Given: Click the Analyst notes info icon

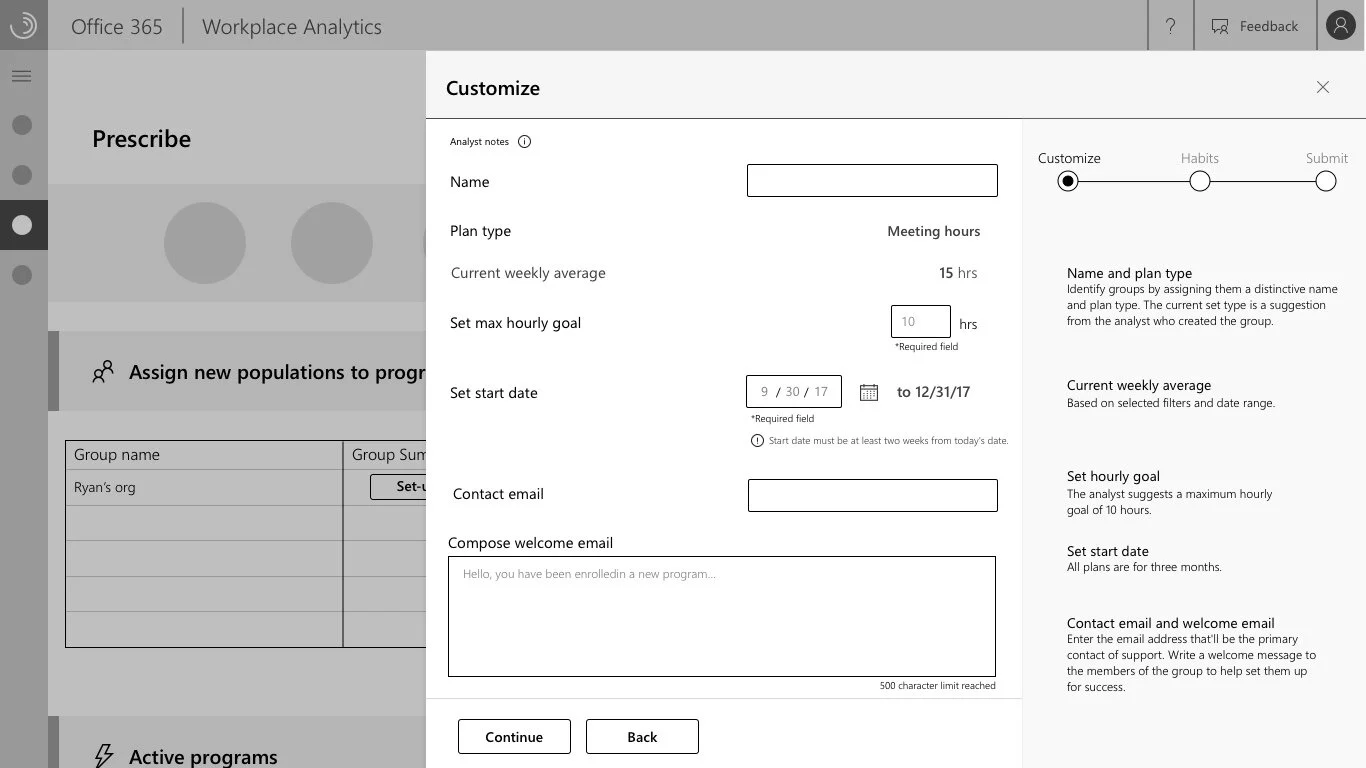Looking at the screenshot, I should click(525, 141).
